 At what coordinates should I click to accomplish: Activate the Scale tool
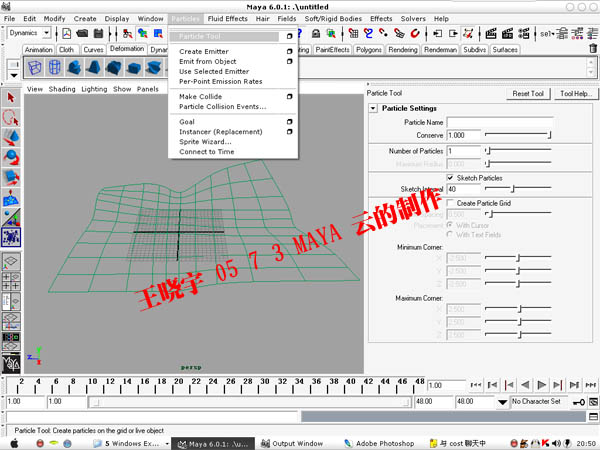tap(11, 178)
